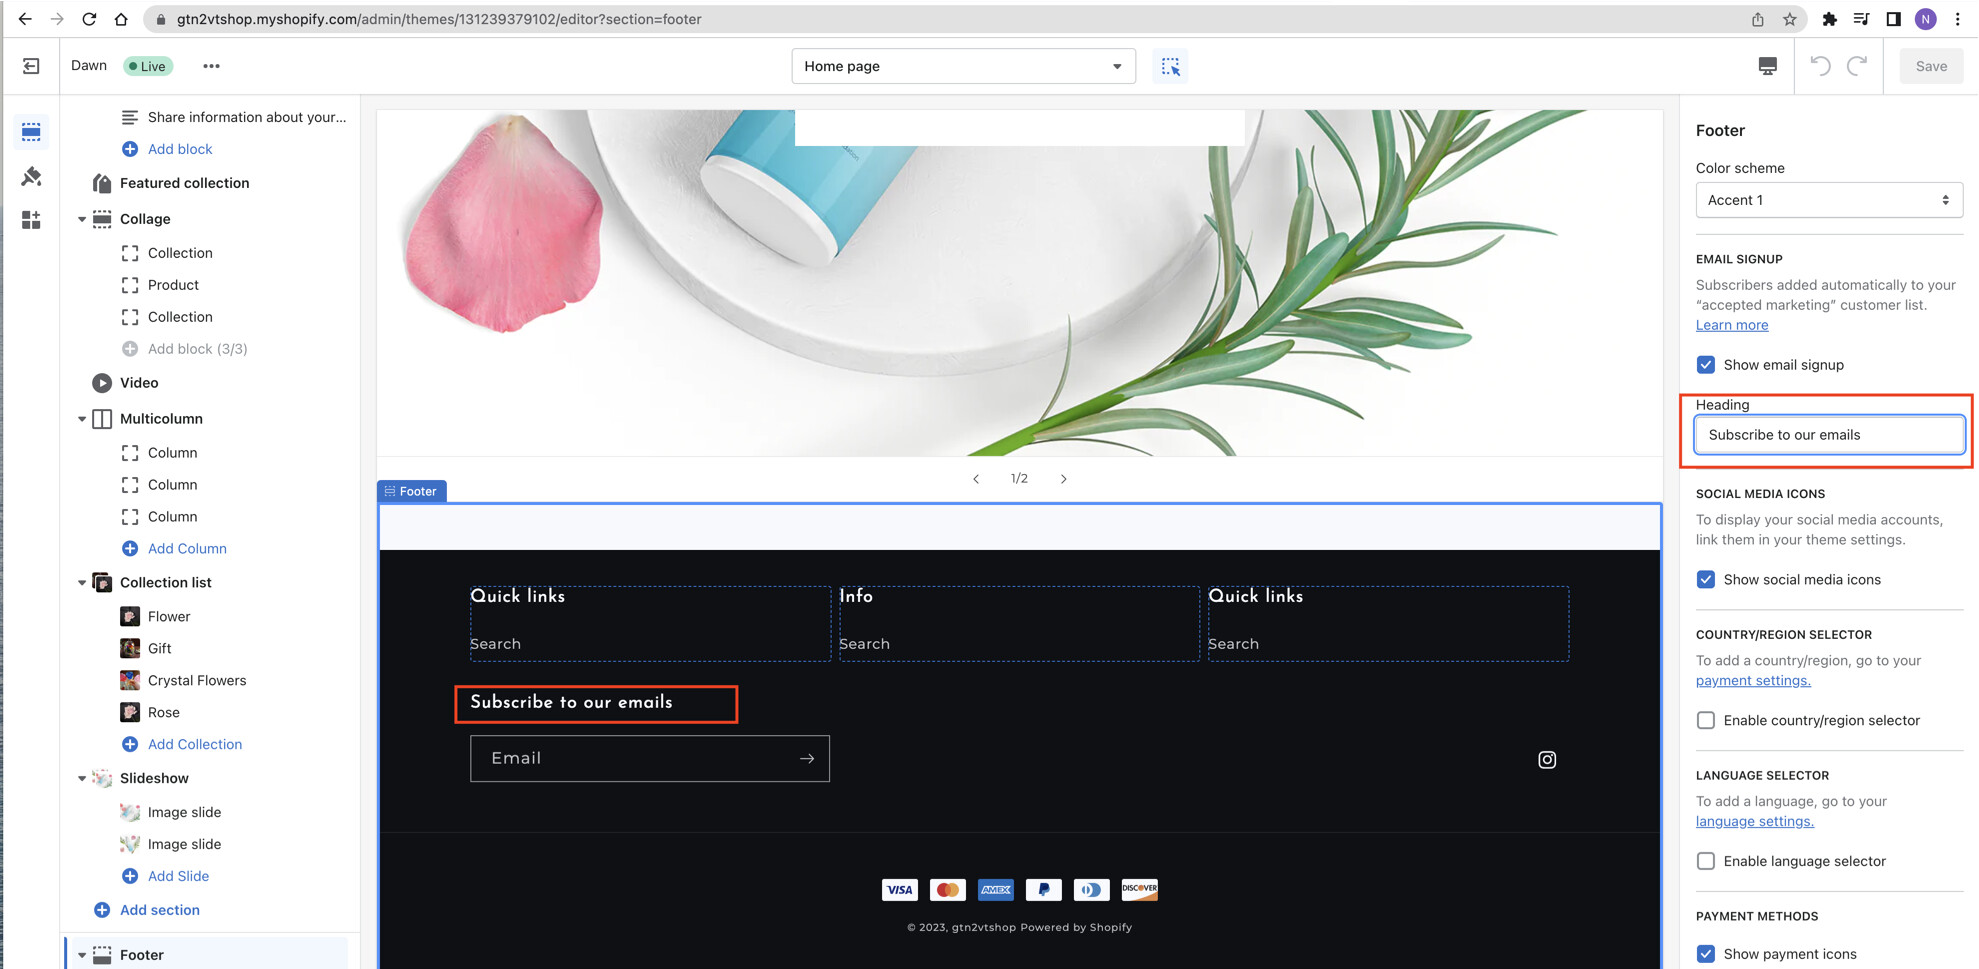The height and width of the screenshot is (969, 1979).
Task: Enable language selector checkbox
Action: 1706,862
